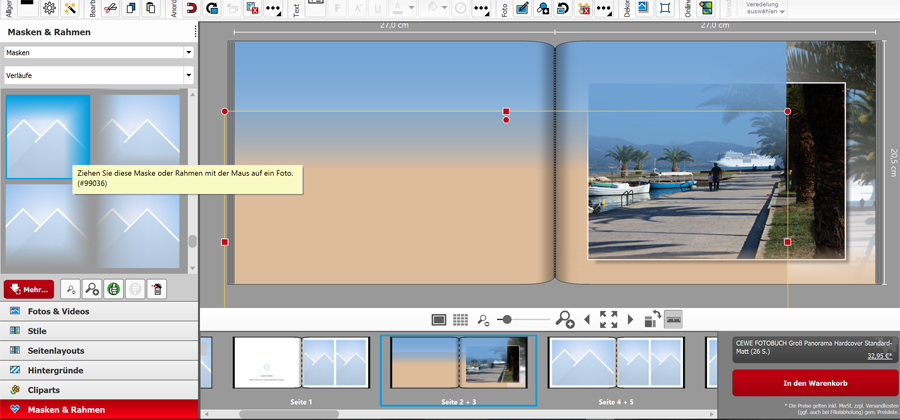The width and height of the screenshot is (900, 420).
Task: Click the zoom-in magnifier below the page
Action: tap(565, 320)
